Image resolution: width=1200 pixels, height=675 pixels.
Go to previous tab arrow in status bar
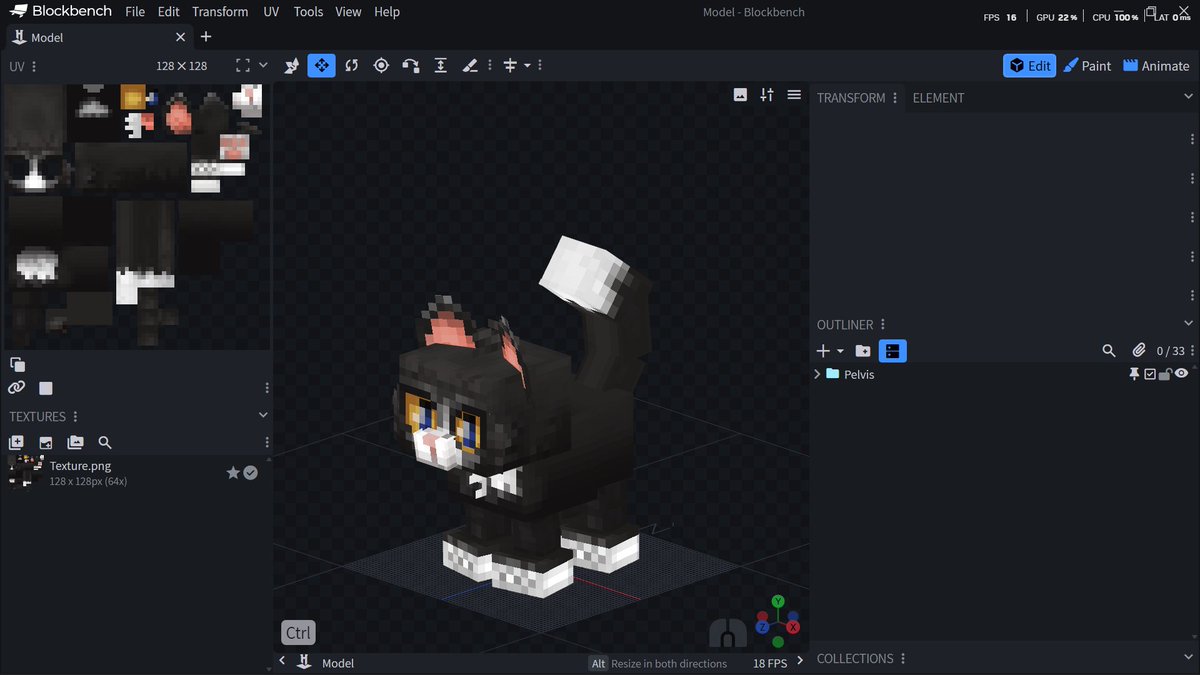coord(282,662)
